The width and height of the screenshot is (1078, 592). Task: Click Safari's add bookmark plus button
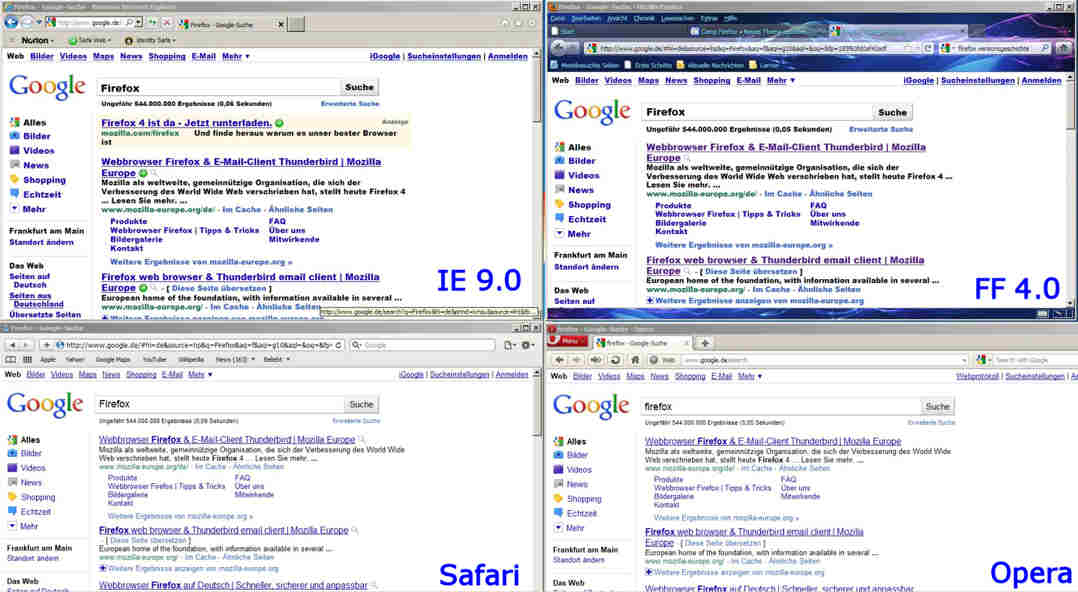47,344
